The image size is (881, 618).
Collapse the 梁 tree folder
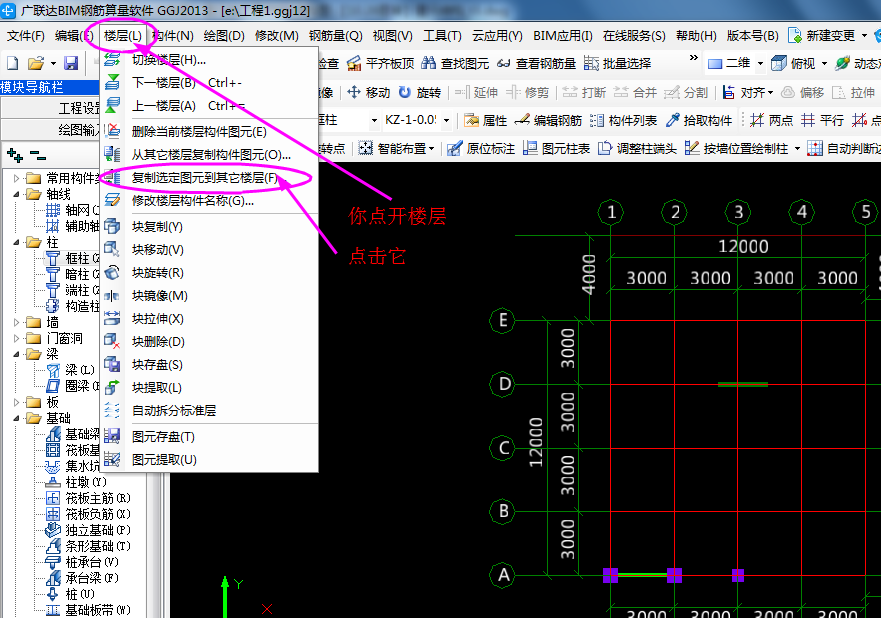coord(16,355)
